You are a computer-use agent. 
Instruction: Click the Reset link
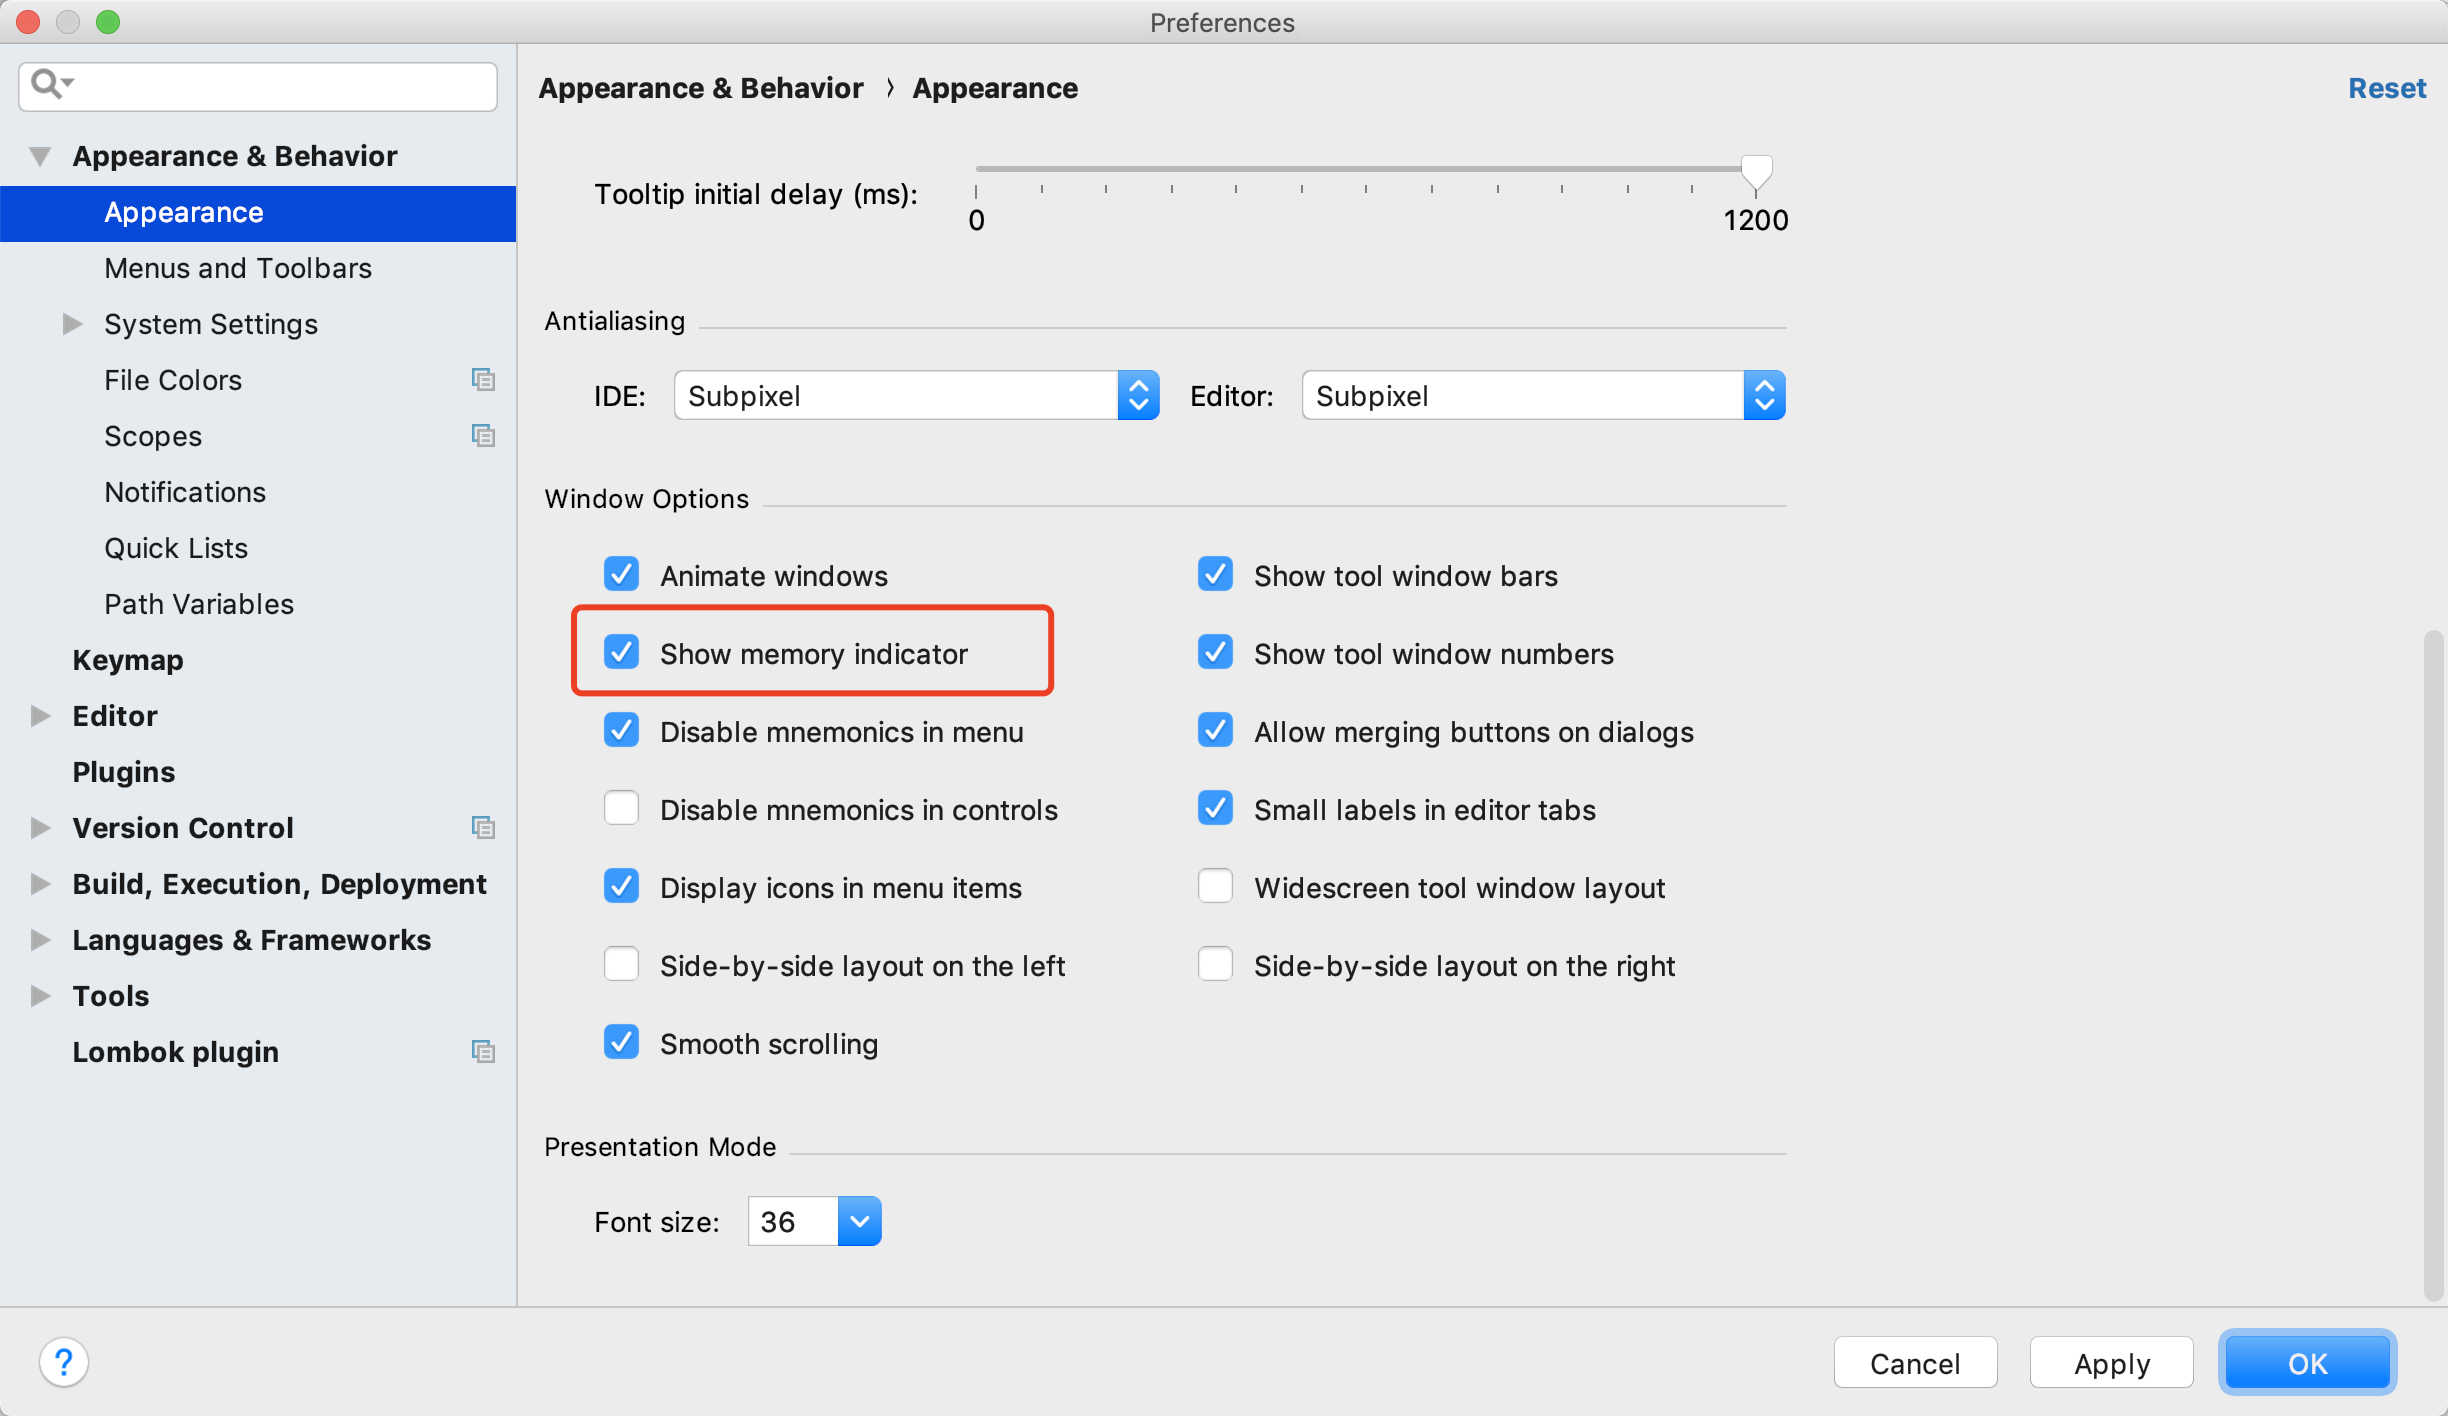click(x=2387, y=88)
